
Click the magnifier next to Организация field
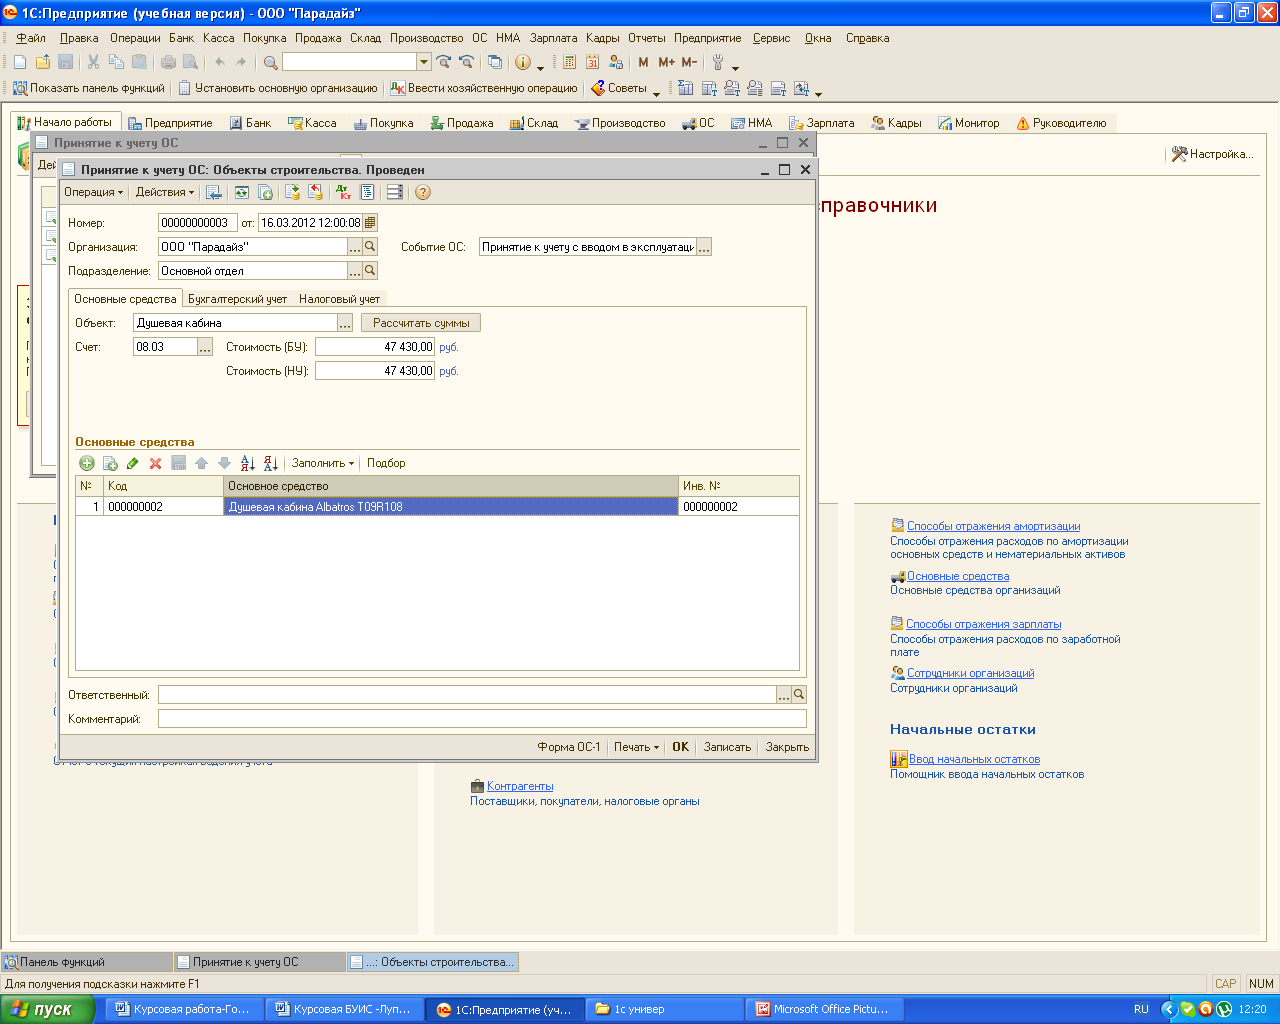370,247
